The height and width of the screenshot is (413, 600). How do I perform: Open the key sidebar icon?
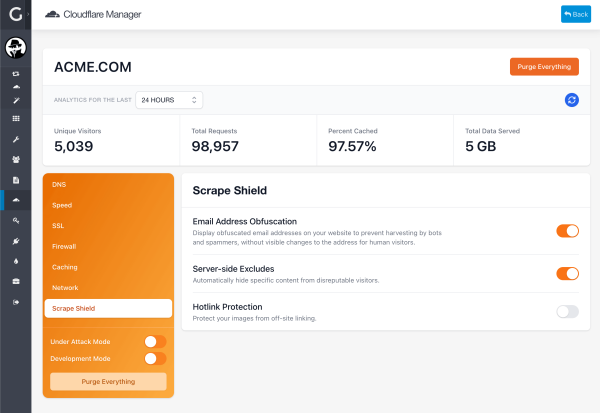pyautogui.click(x=16, y=220)
